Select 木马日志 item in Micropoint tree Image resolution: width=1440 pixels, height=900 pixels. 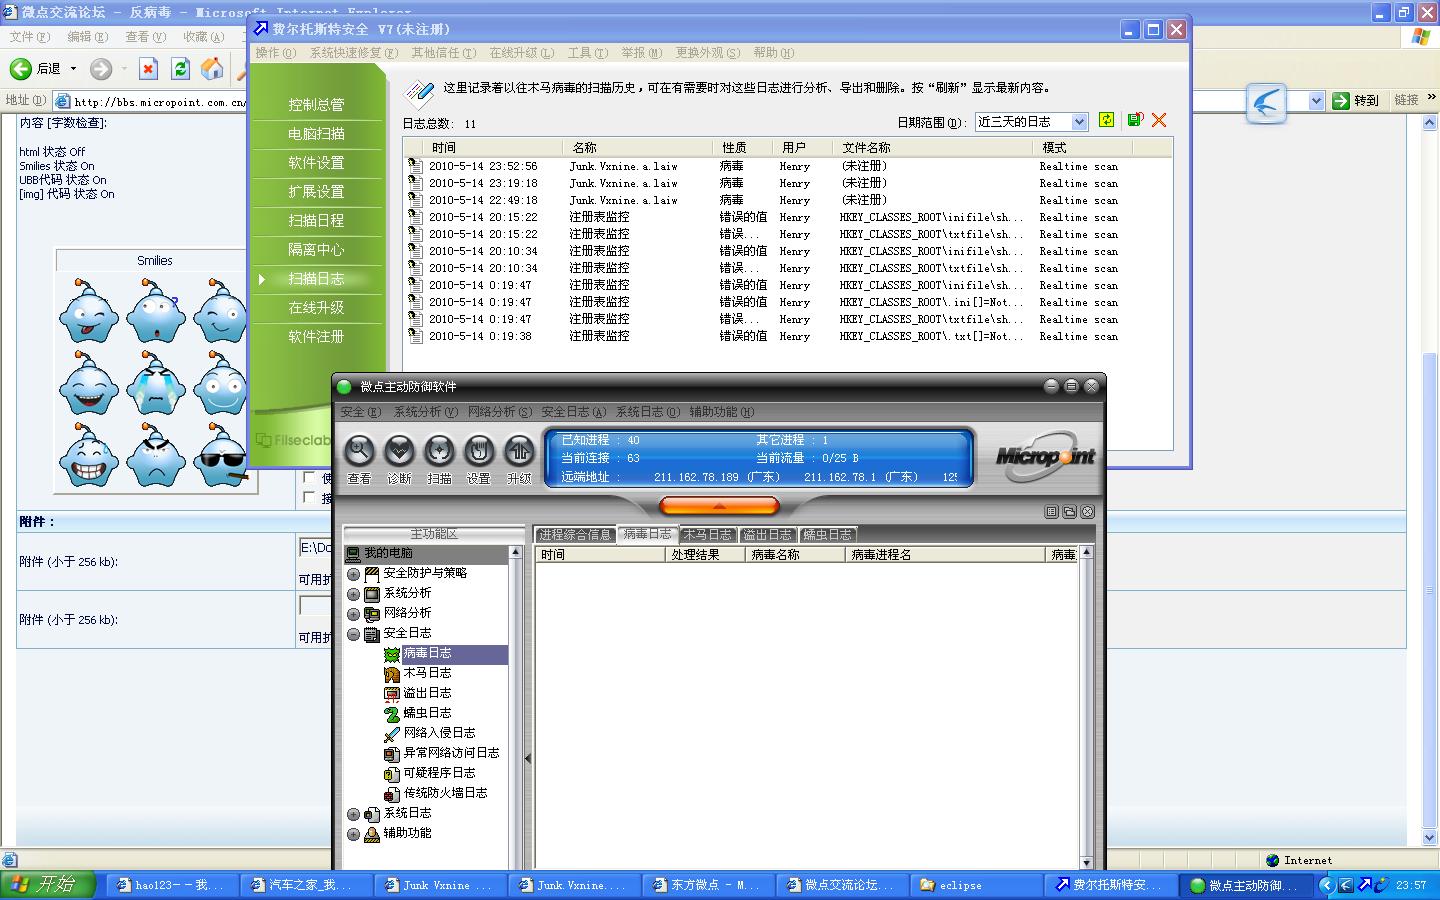[427, 673]
